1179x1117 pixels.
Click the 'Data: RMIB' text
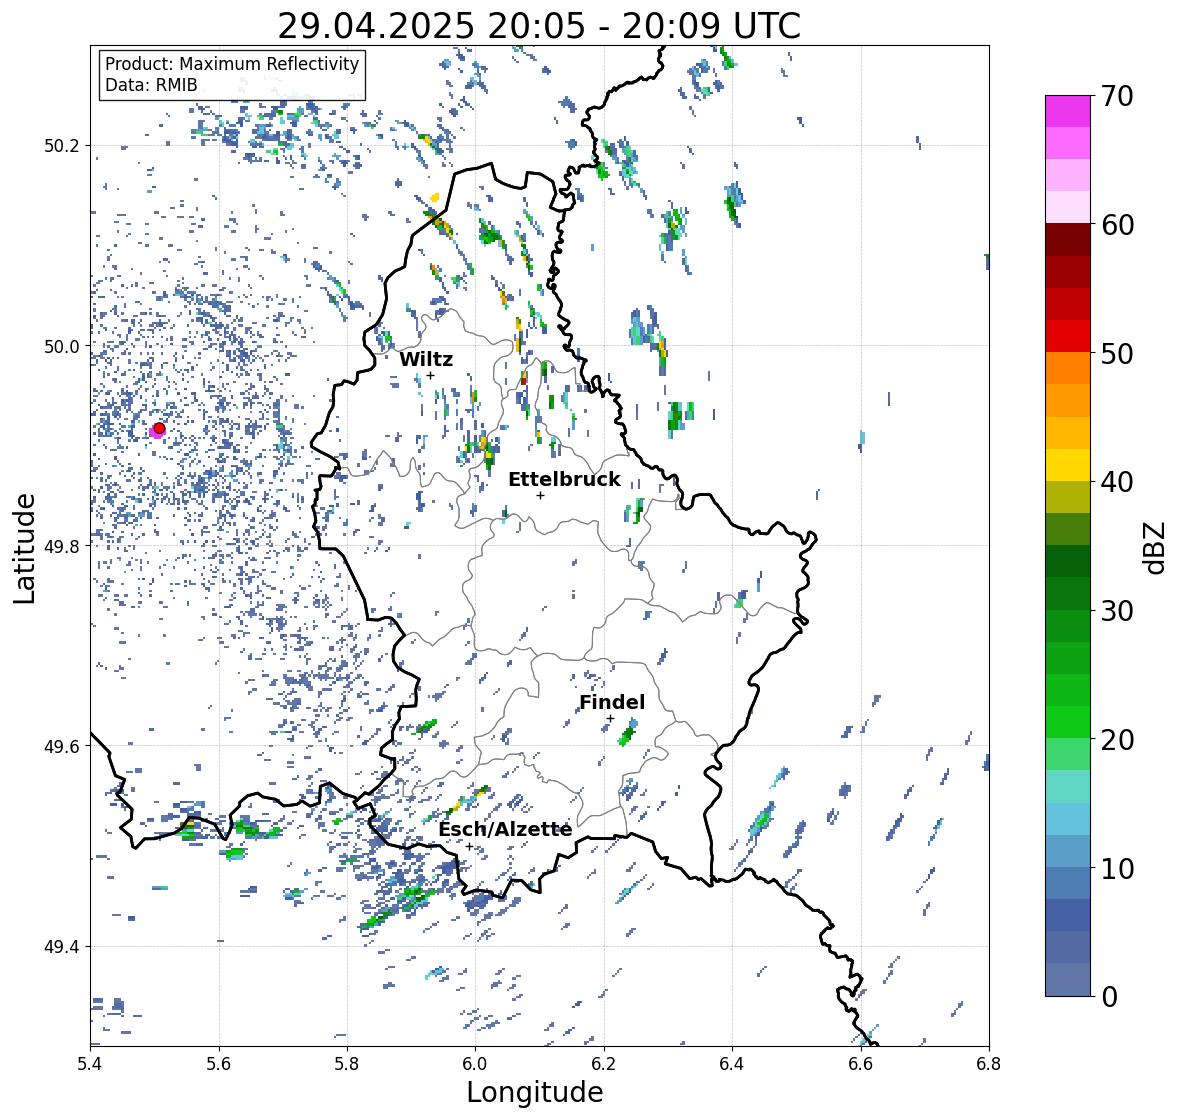[x=151, y=85]
